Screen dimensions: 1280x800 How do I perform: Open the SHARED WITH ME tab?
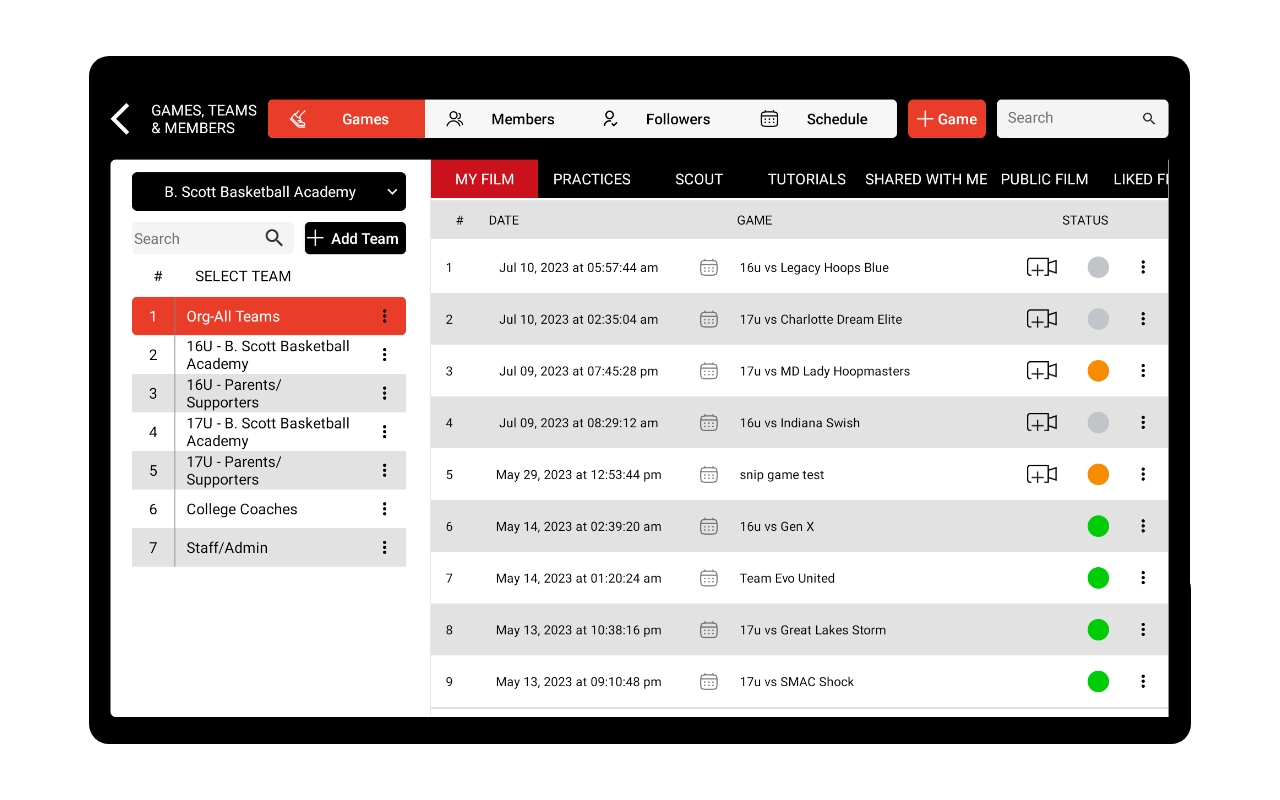point(926,179)
